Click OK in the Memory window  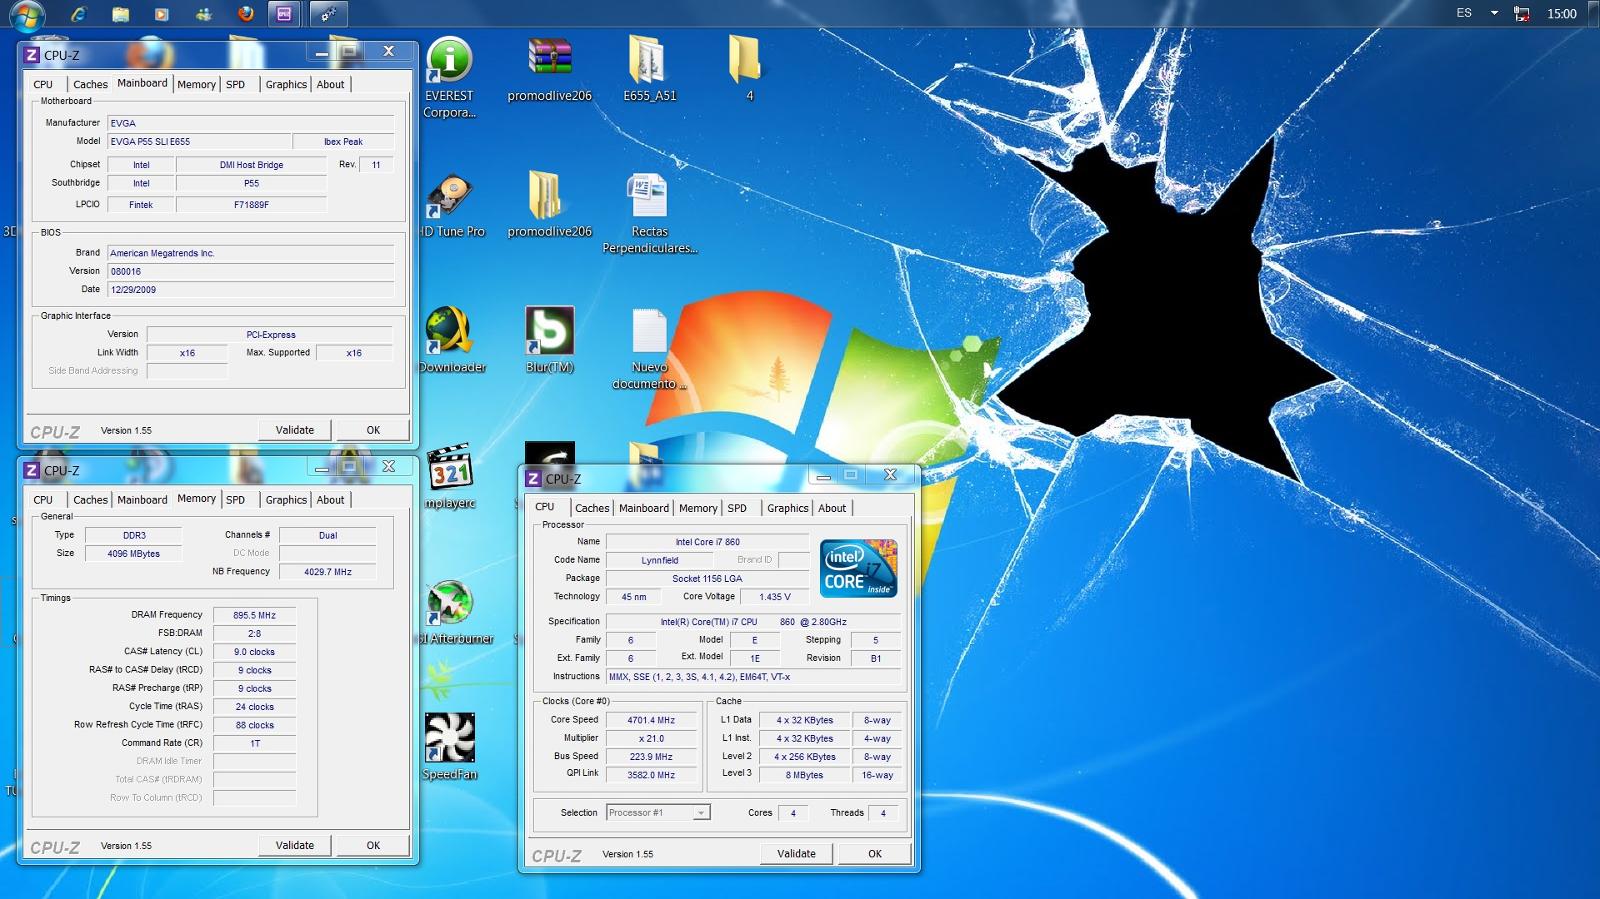[x=373, y=845]
